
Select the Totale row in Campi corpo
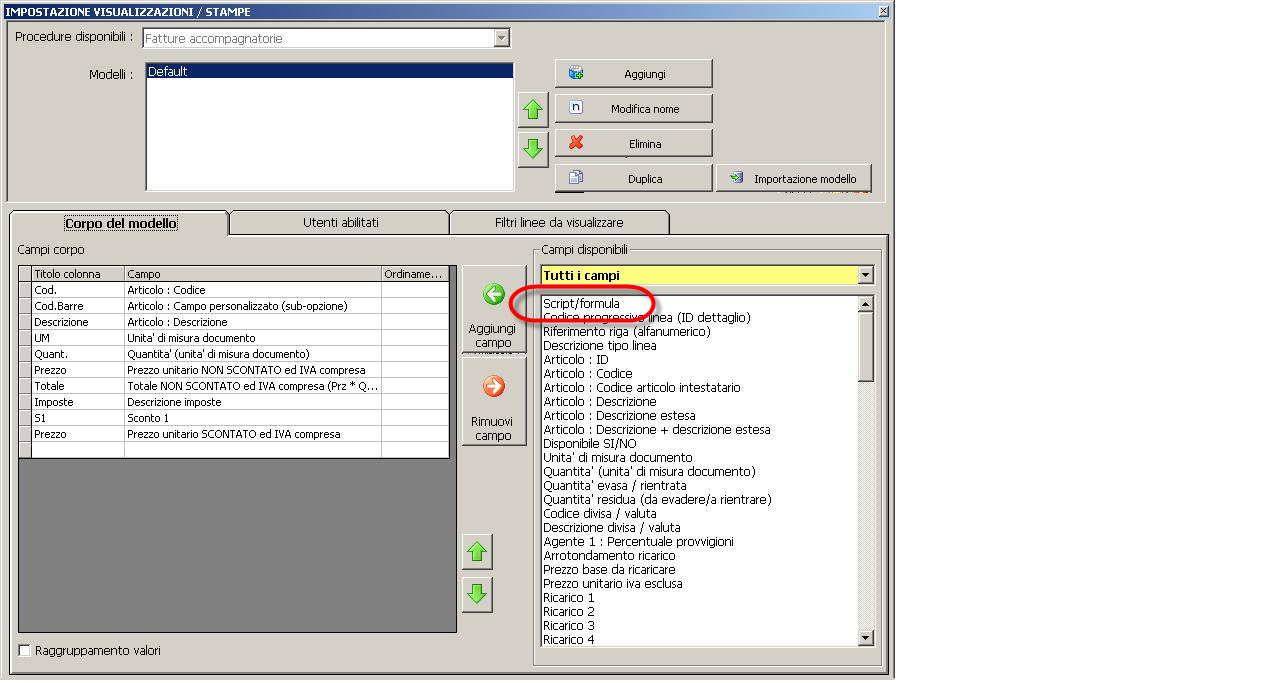point(235,386)
